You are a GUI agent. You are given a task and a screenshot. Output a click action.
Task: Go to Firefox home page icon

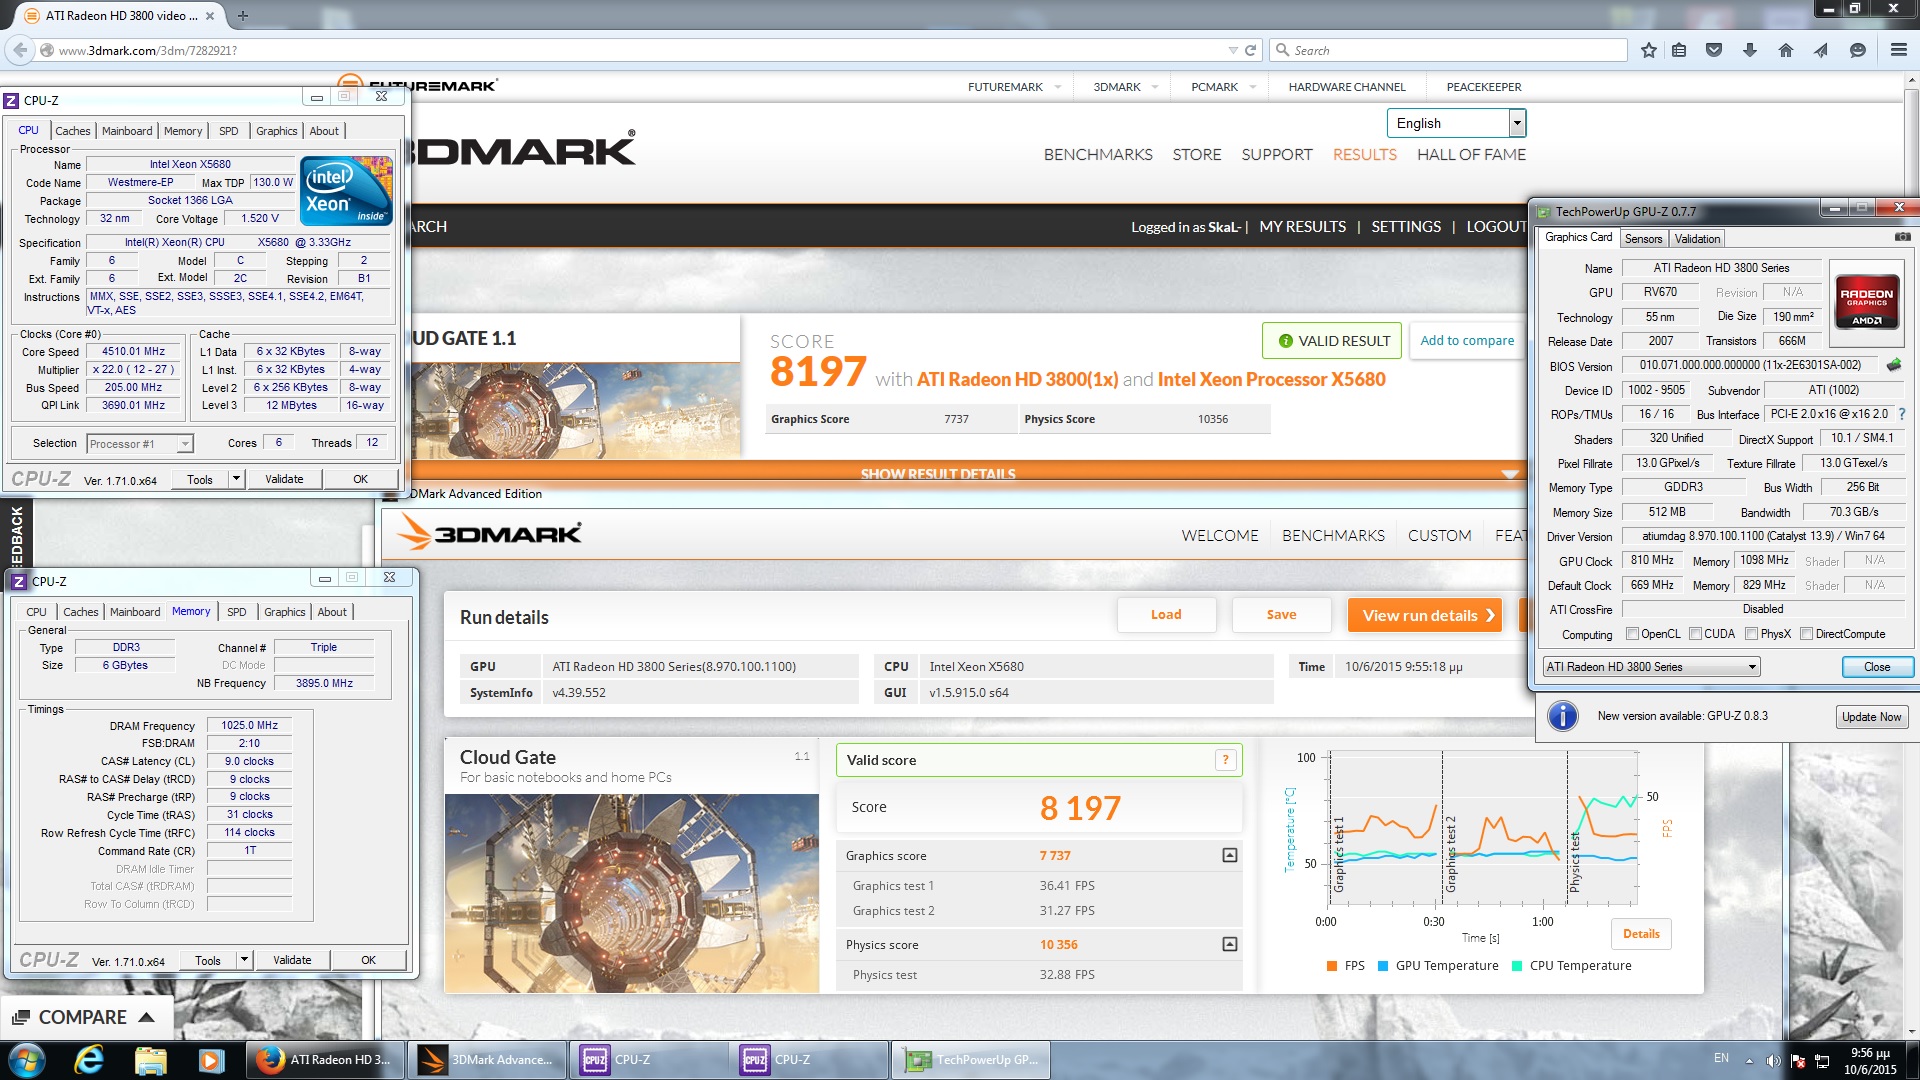pyautogui.click(x=1786, y=50)
